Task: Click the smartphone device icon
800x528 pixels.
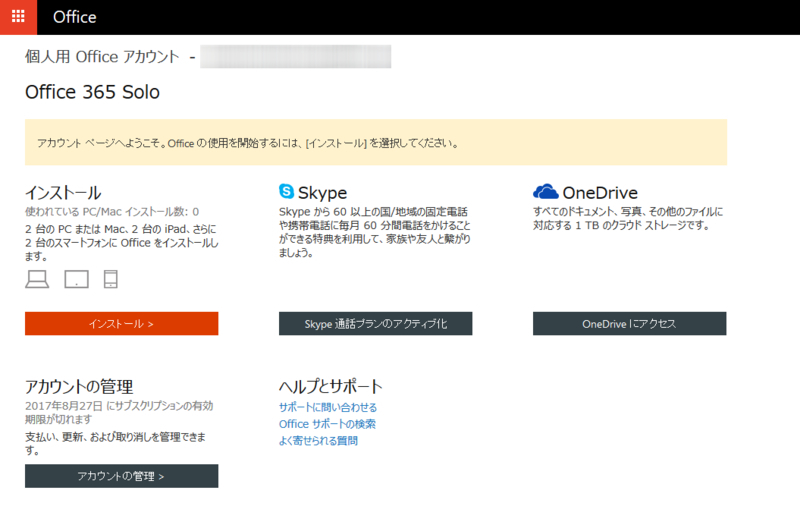Action: point(111,279)
